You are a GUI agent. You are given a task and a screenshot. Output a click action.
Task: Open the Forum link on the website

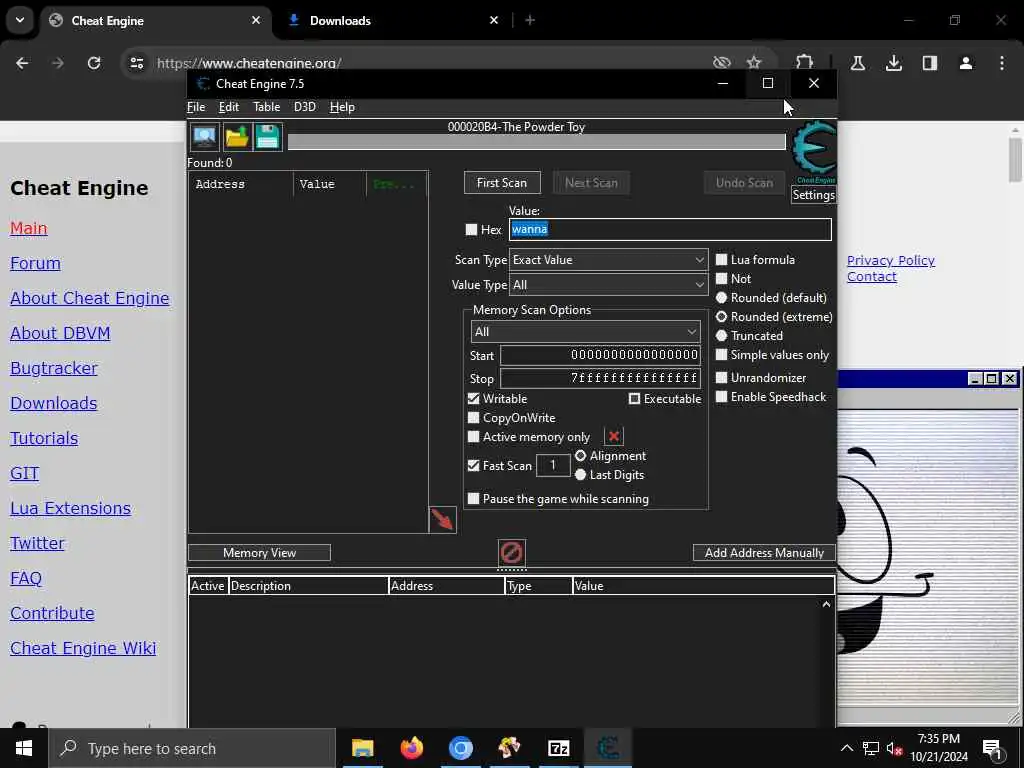tap(35, 263)
